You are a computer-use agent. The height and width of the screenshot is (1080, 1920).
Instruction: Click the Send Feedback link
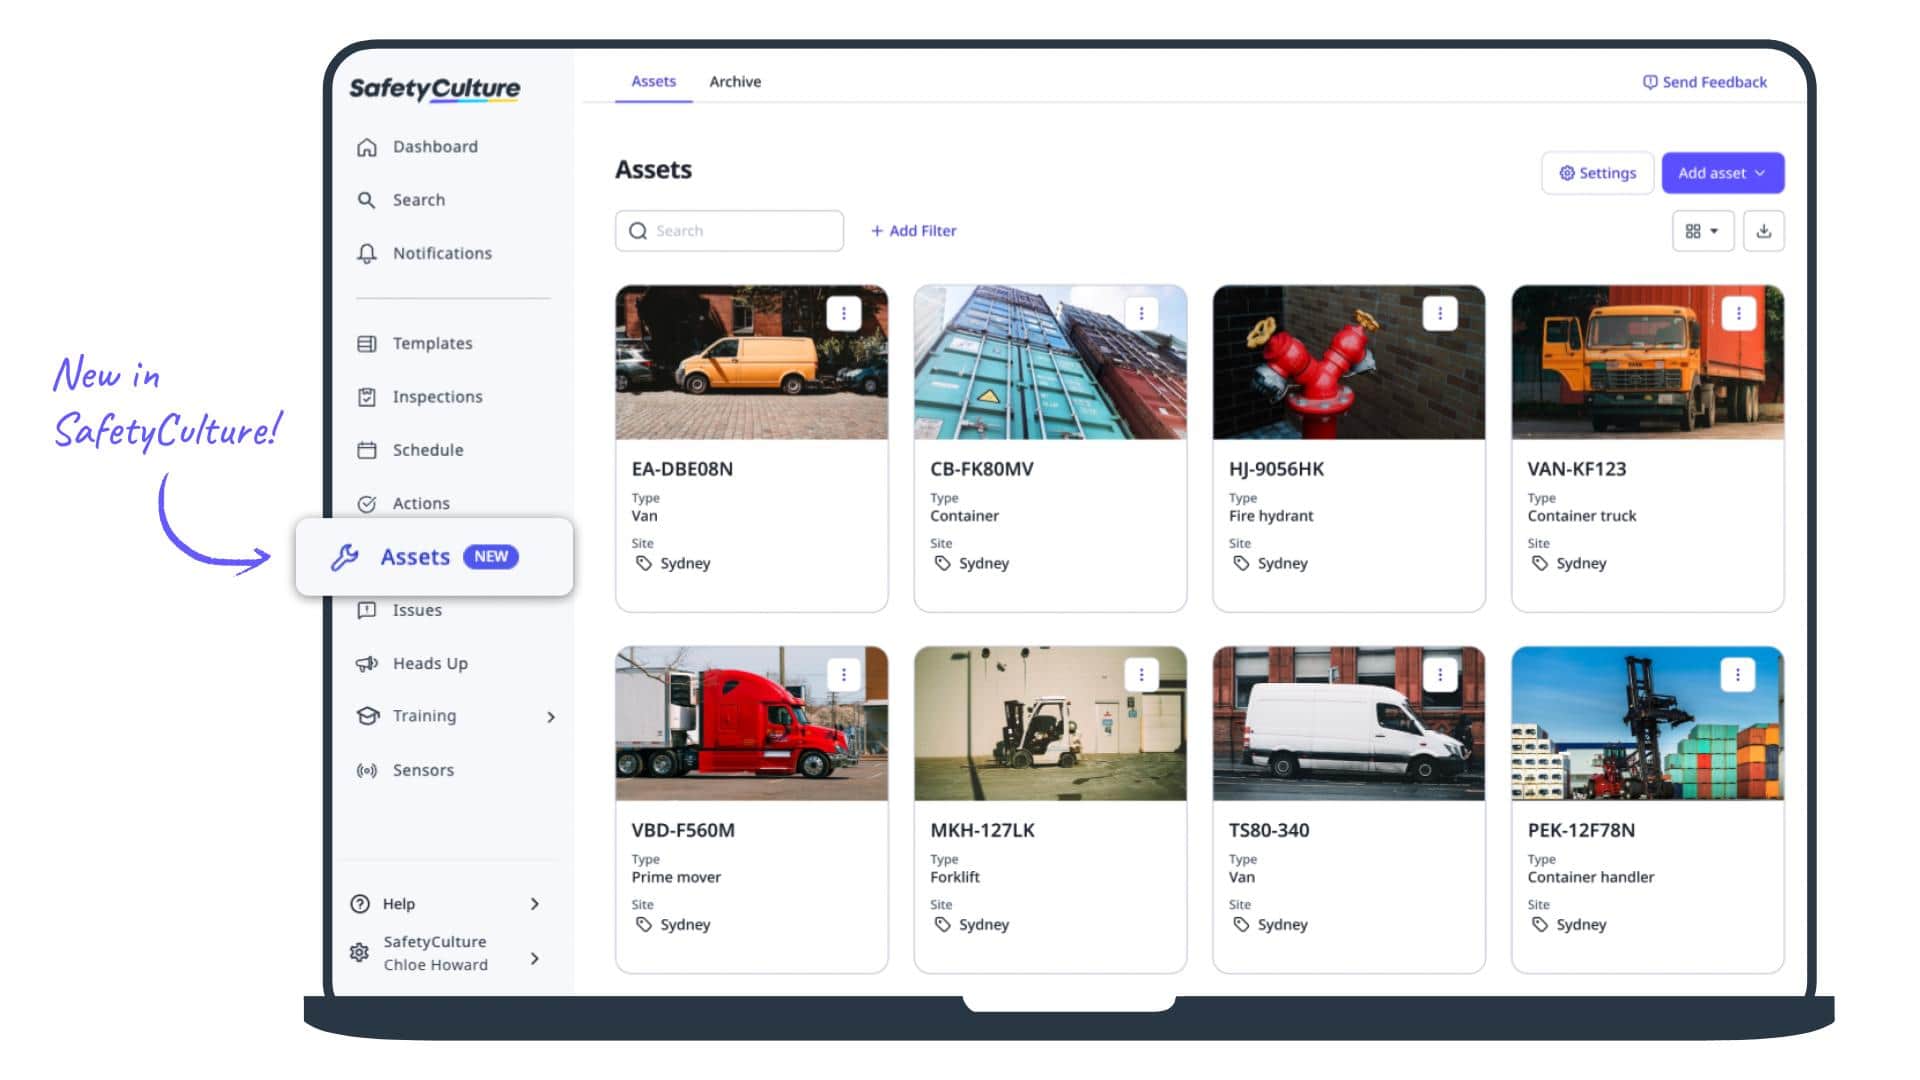[1705, 82]
